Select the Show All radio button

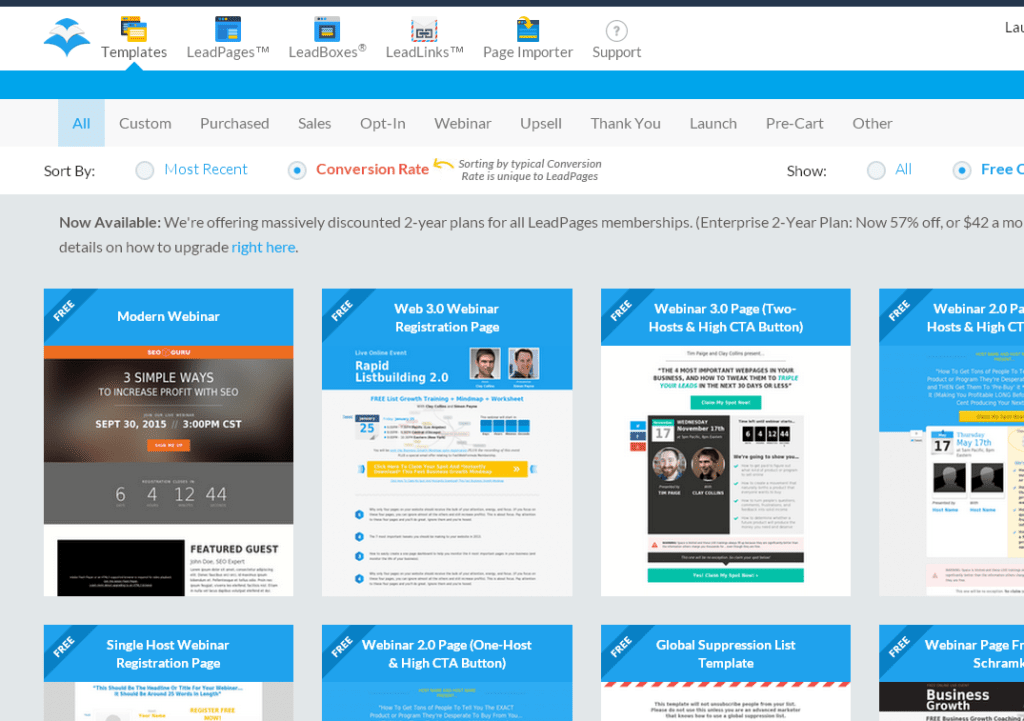pos(876,170)
